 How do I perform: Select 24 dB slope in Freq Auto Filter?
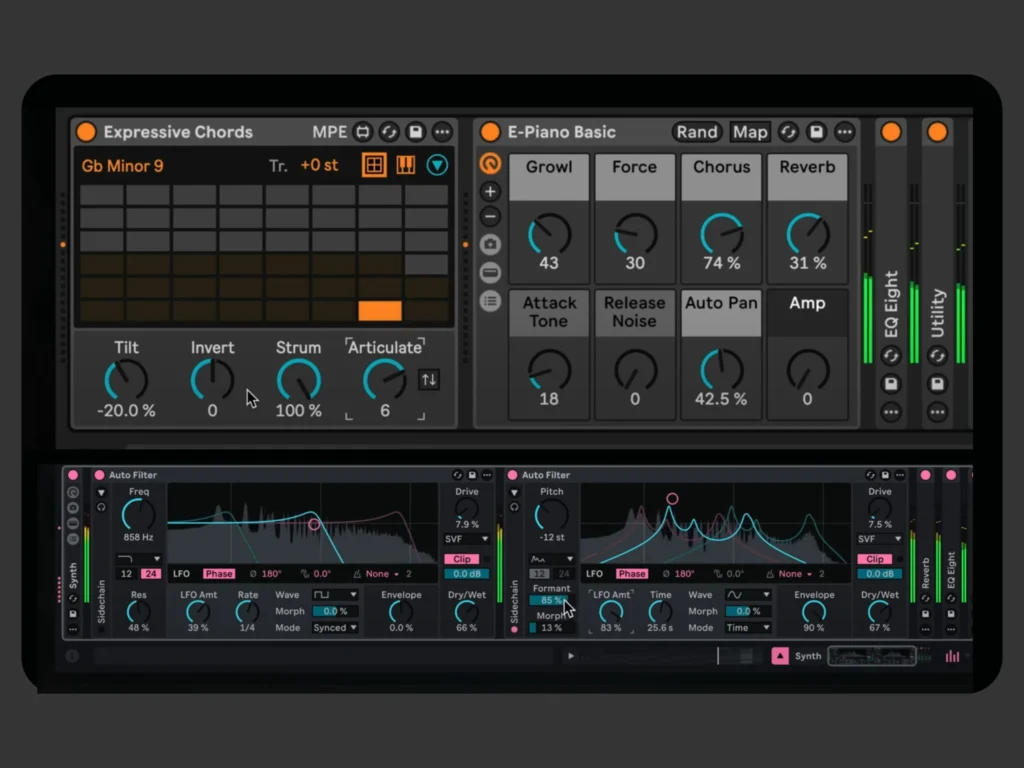coord(150,573)
